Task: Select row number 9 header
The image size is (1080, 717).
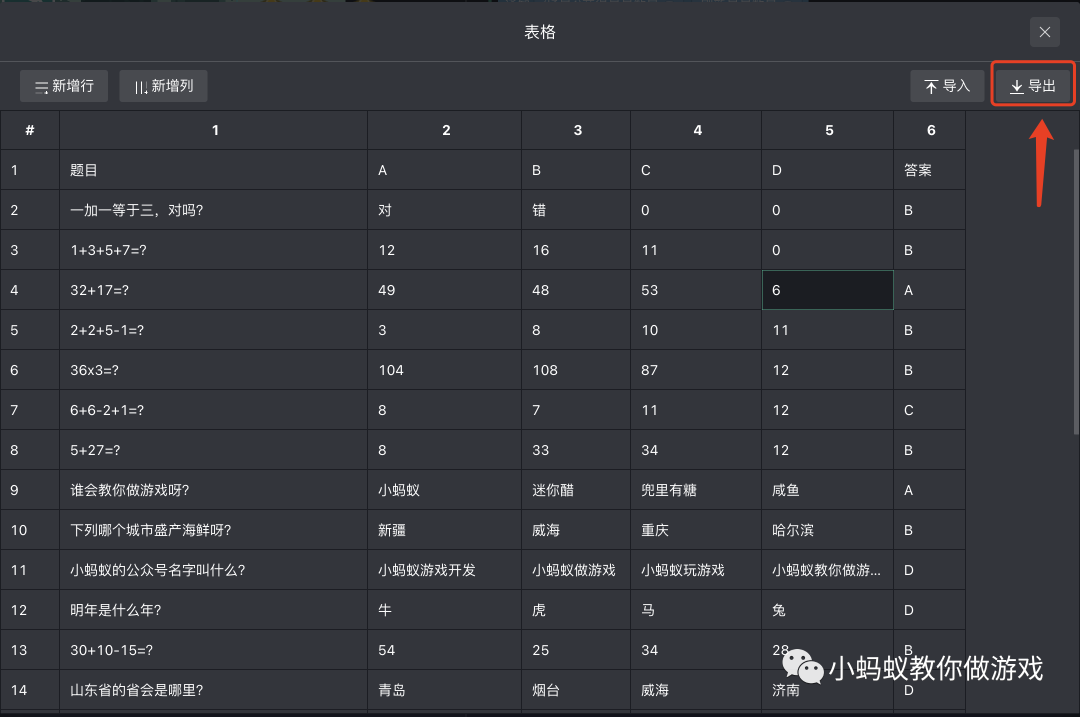Action: click(x=30, y=490)
